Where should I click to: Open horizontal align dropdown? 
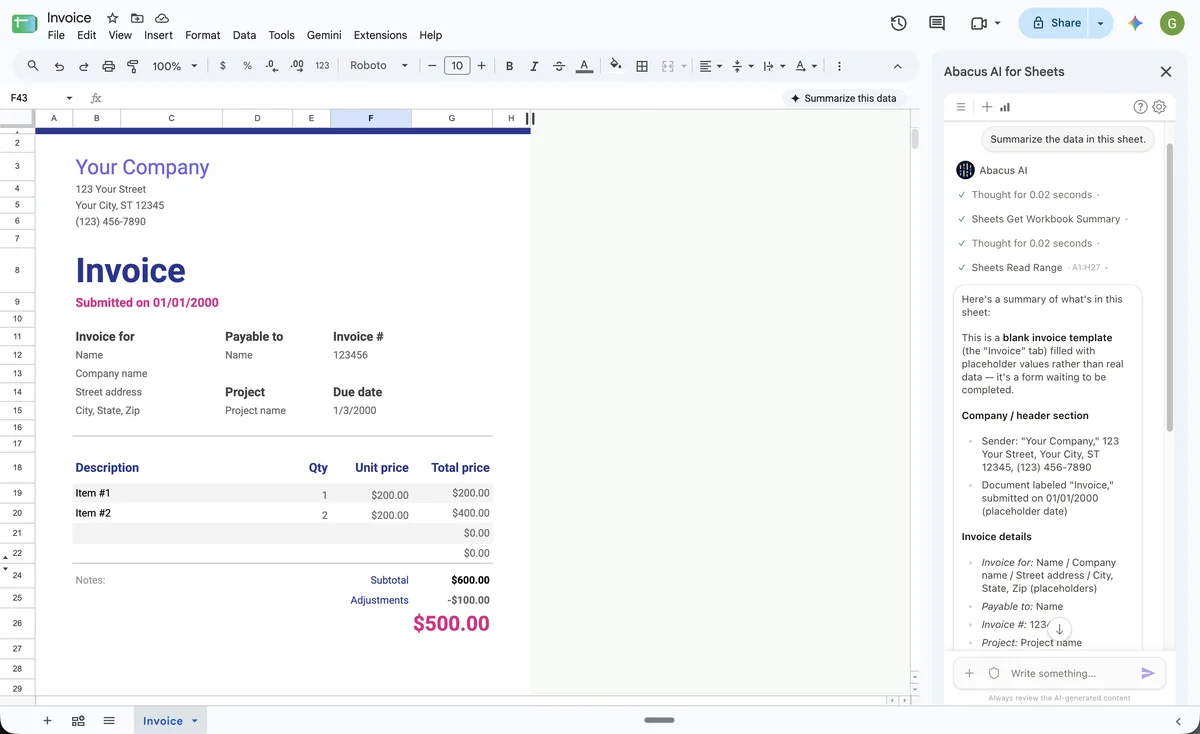point(710,66)
